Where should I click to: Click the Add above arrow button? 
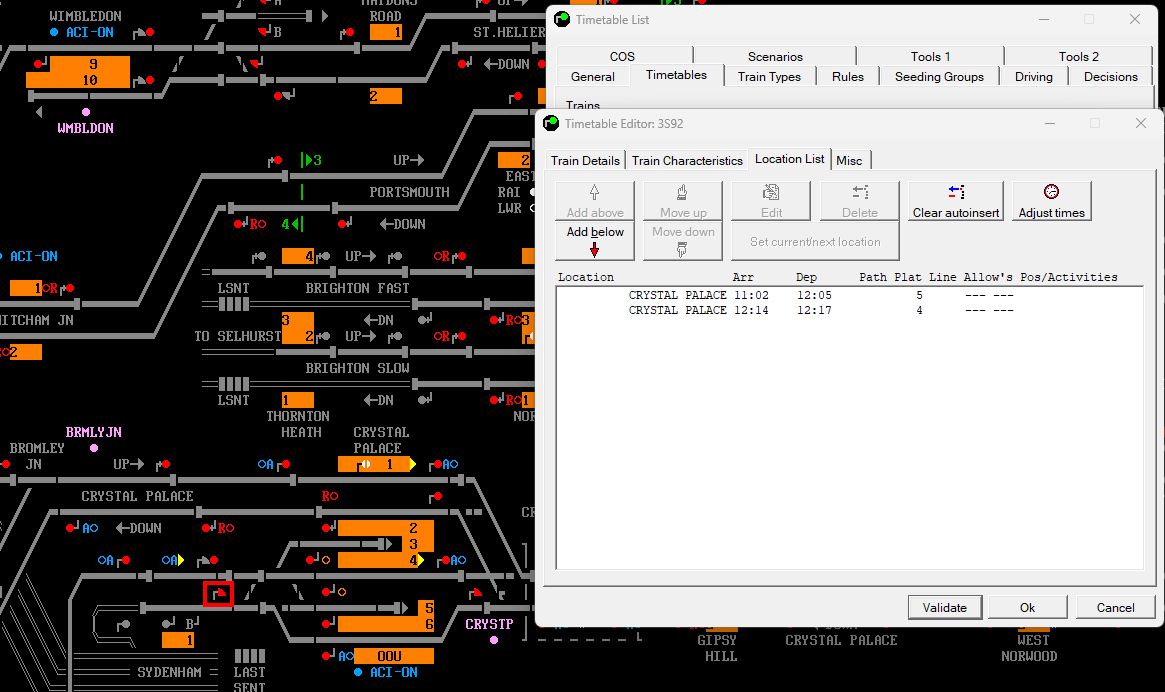(595, 201)
